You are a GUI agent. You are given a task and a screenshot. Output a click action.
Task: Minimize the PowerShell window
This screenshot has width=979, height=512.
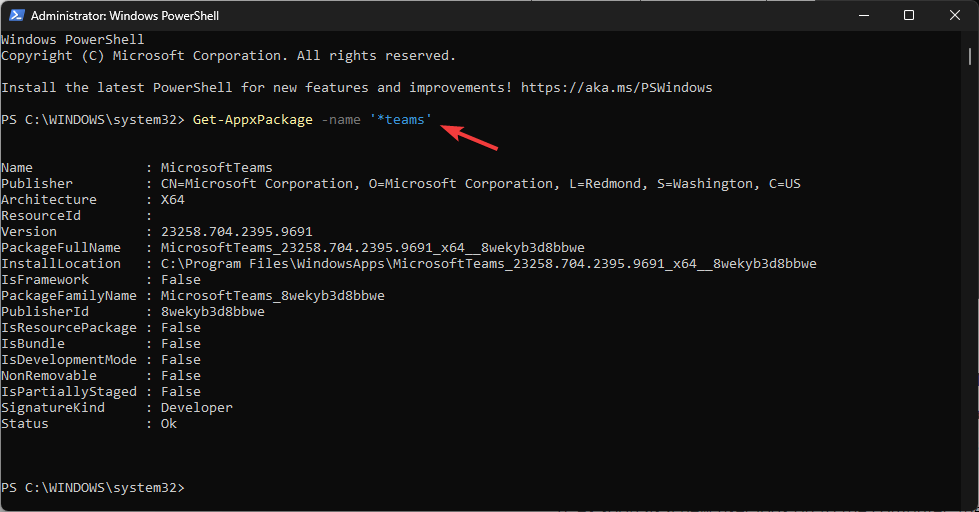[864, 15]
